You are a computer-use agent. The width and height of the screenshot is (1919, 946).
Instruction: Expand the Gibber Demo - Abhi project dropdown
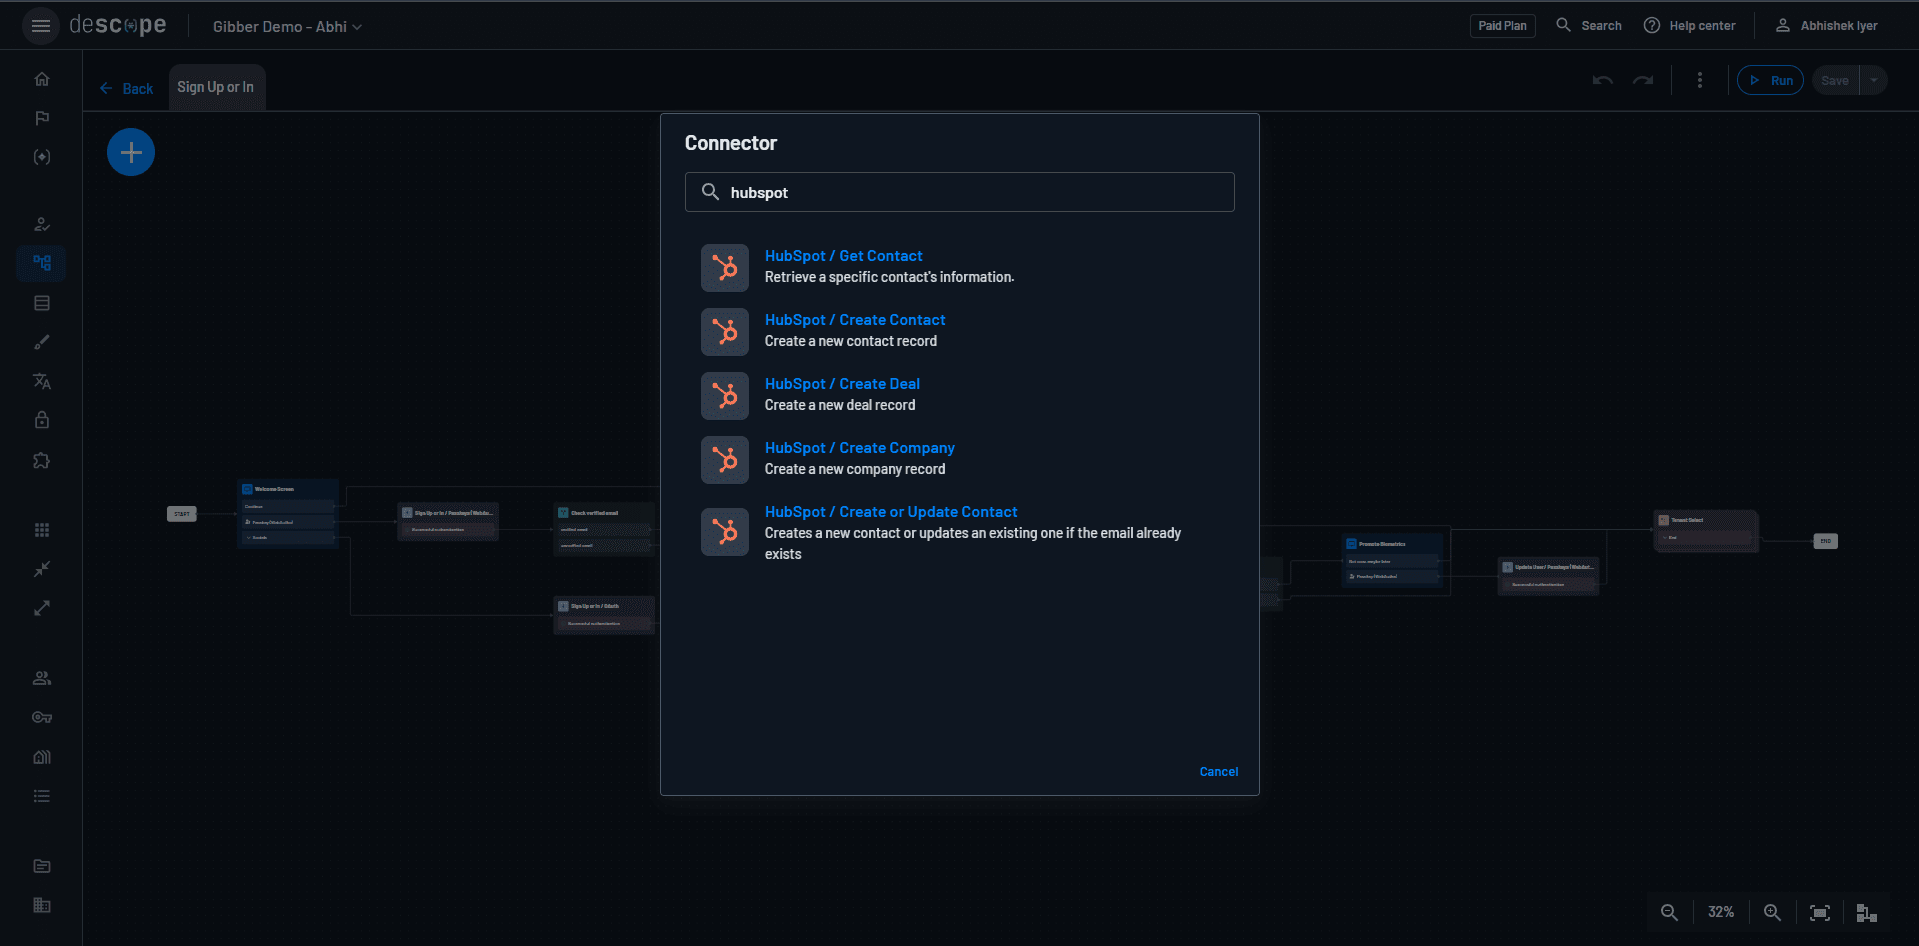pos(287,27)
